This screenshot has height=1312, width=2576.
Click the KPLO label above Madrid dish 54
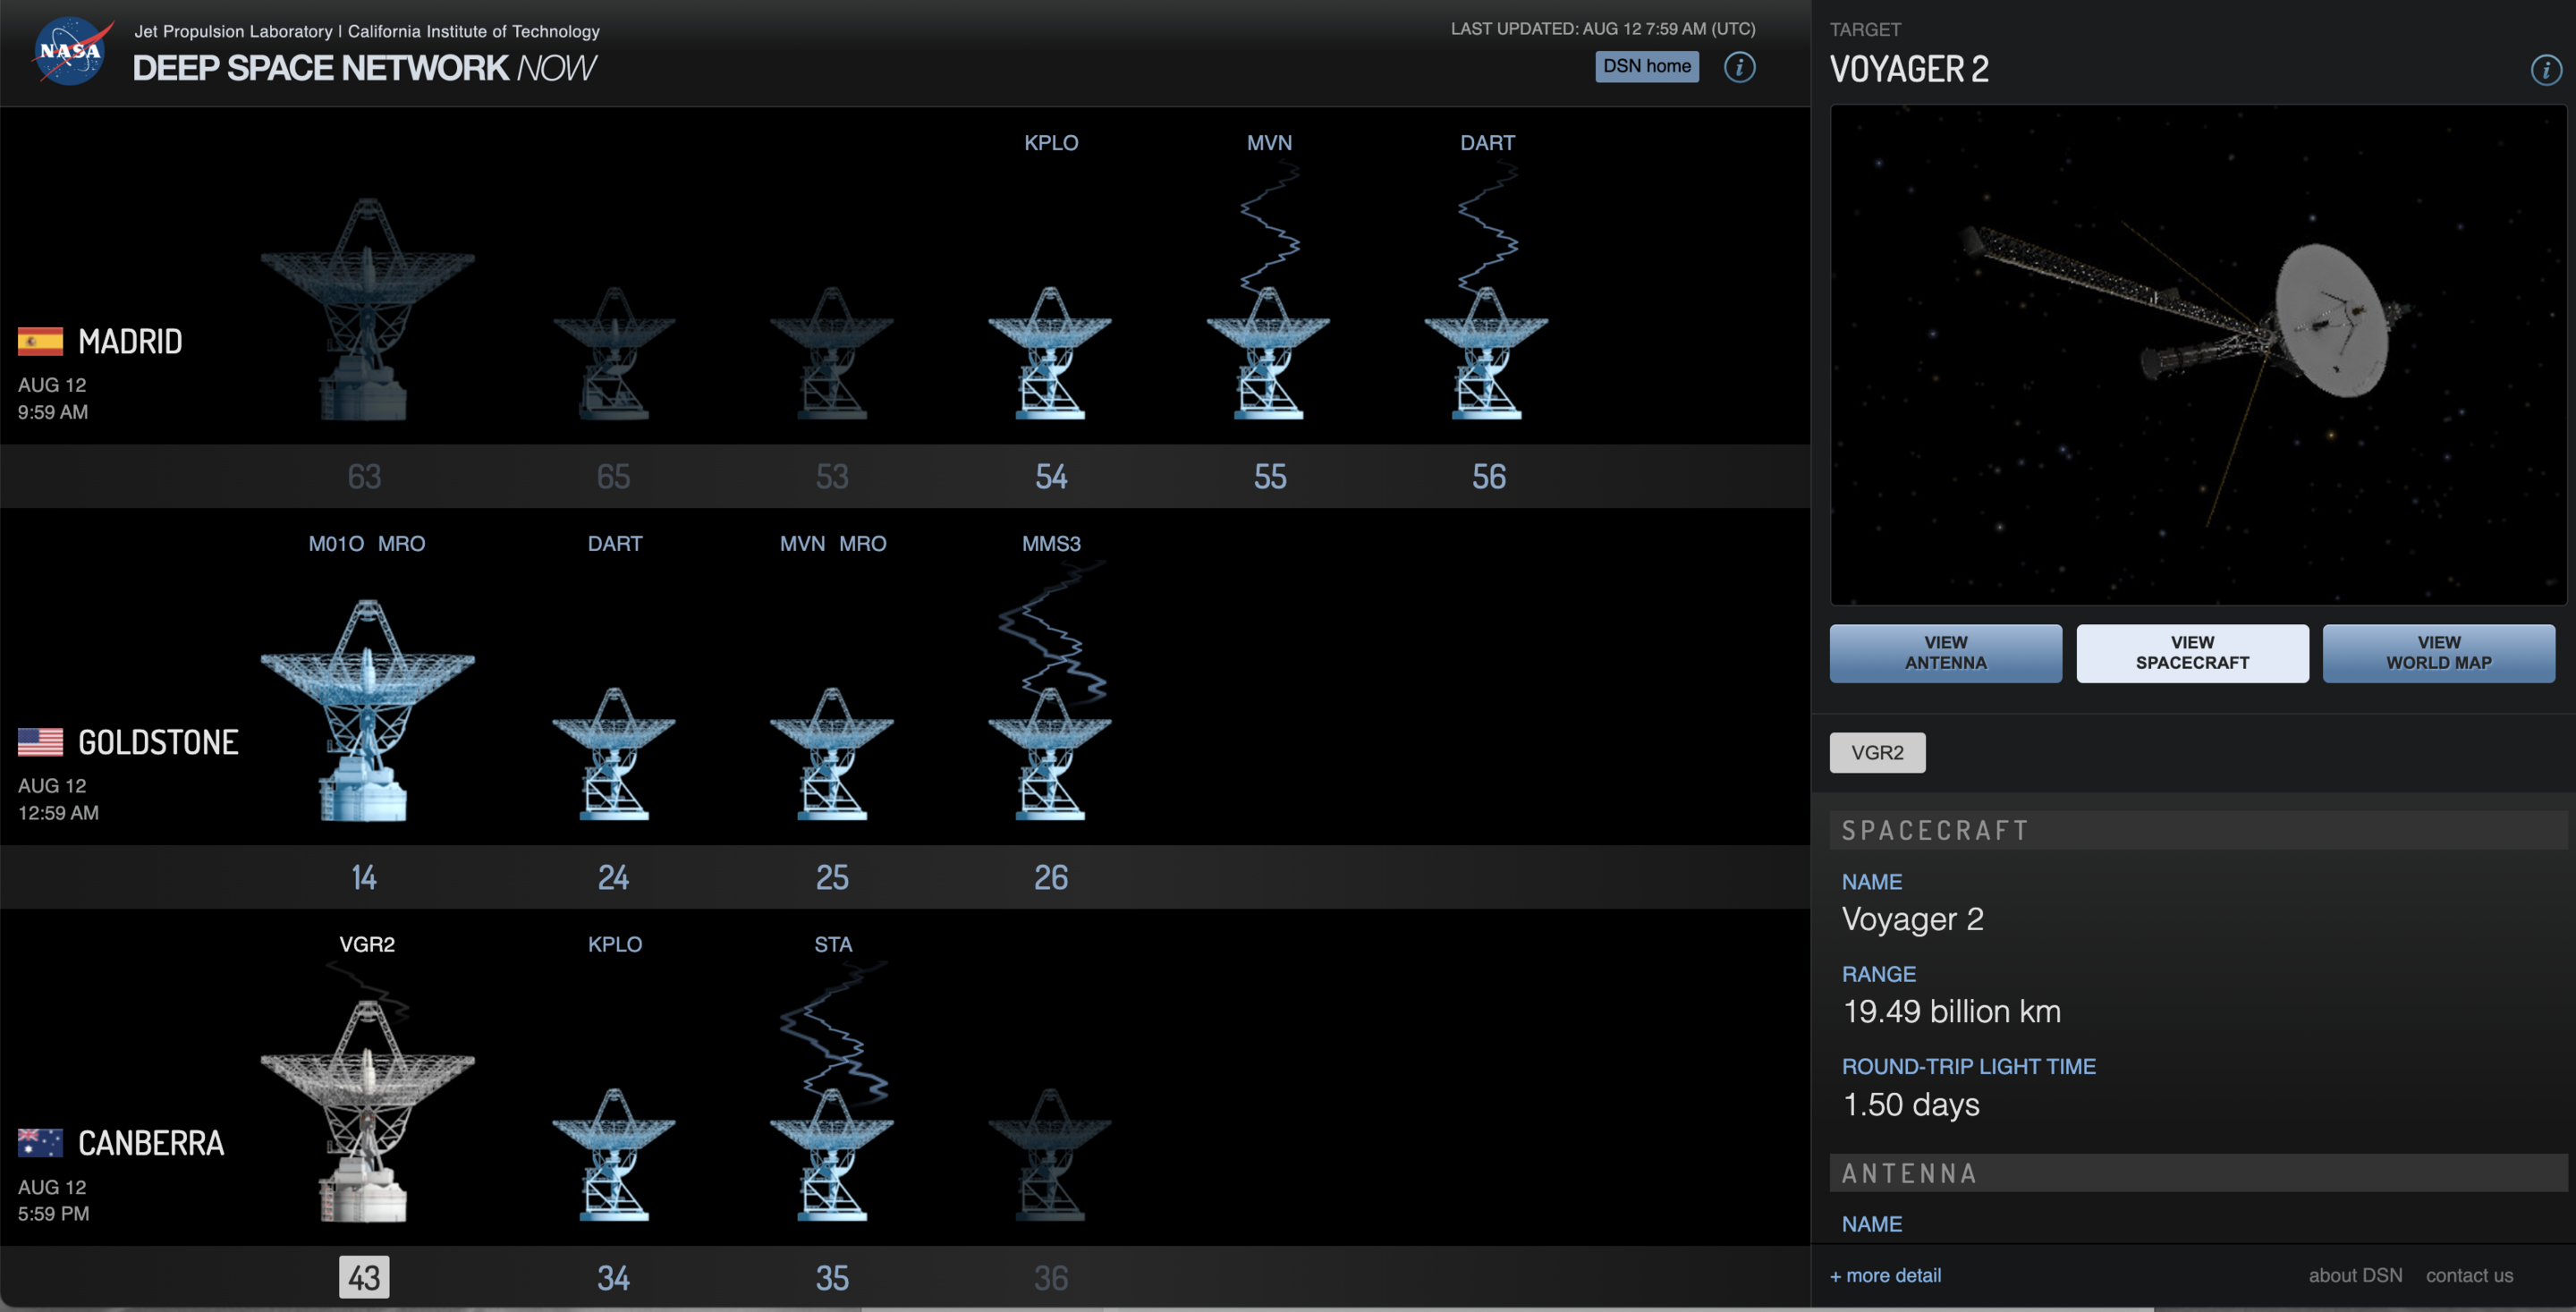(1050, 143)
